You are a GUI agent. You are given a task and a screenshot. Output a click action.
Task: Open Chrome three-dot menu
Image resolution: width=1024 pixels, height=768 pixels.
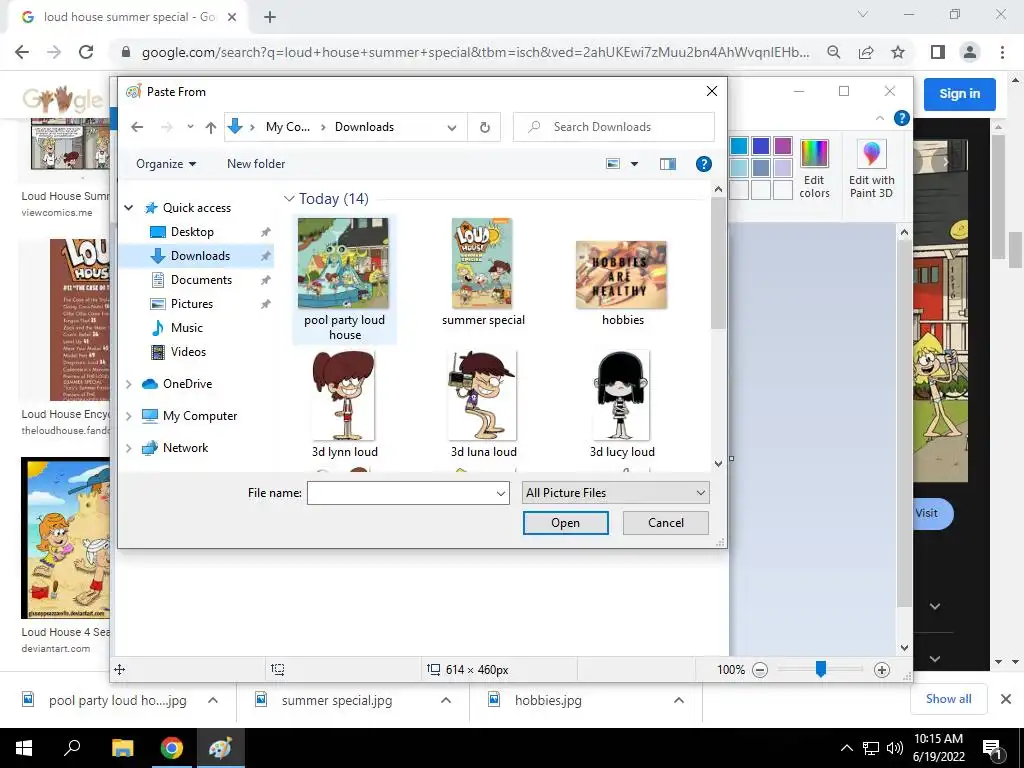[x=1002, y=52]
